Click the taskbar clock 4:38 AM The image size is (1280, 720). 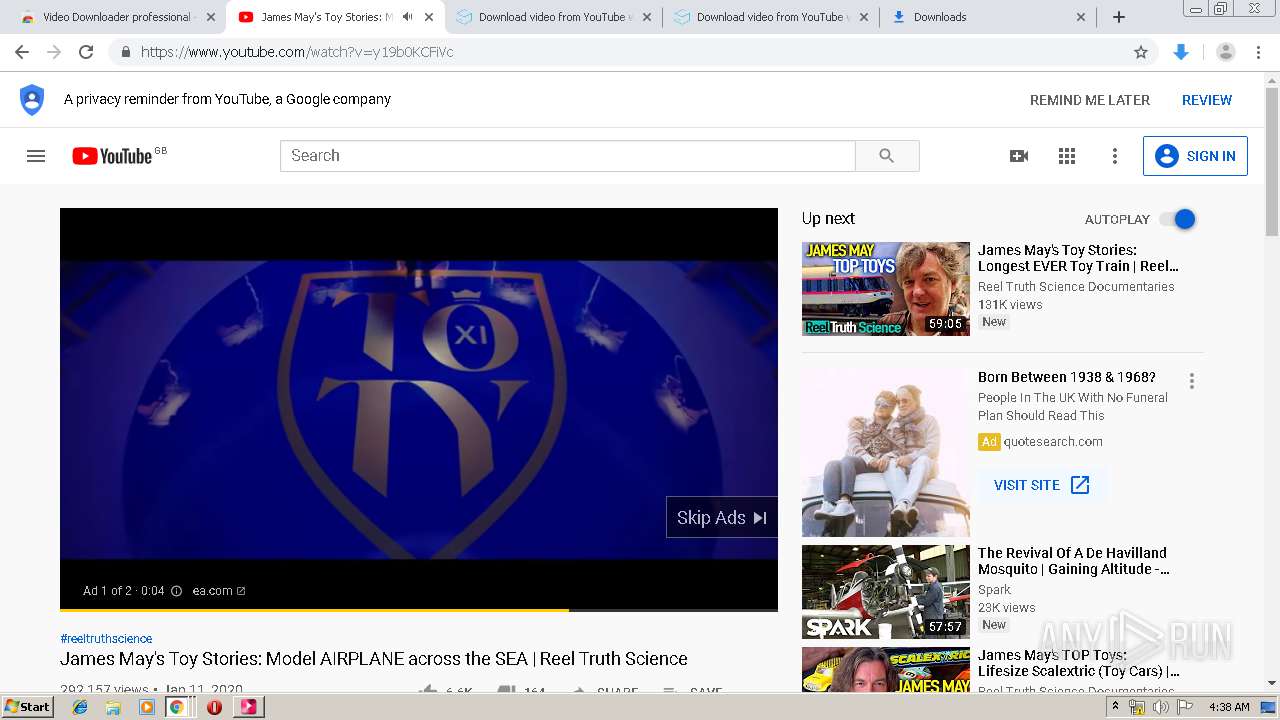tap(1229, 707)
